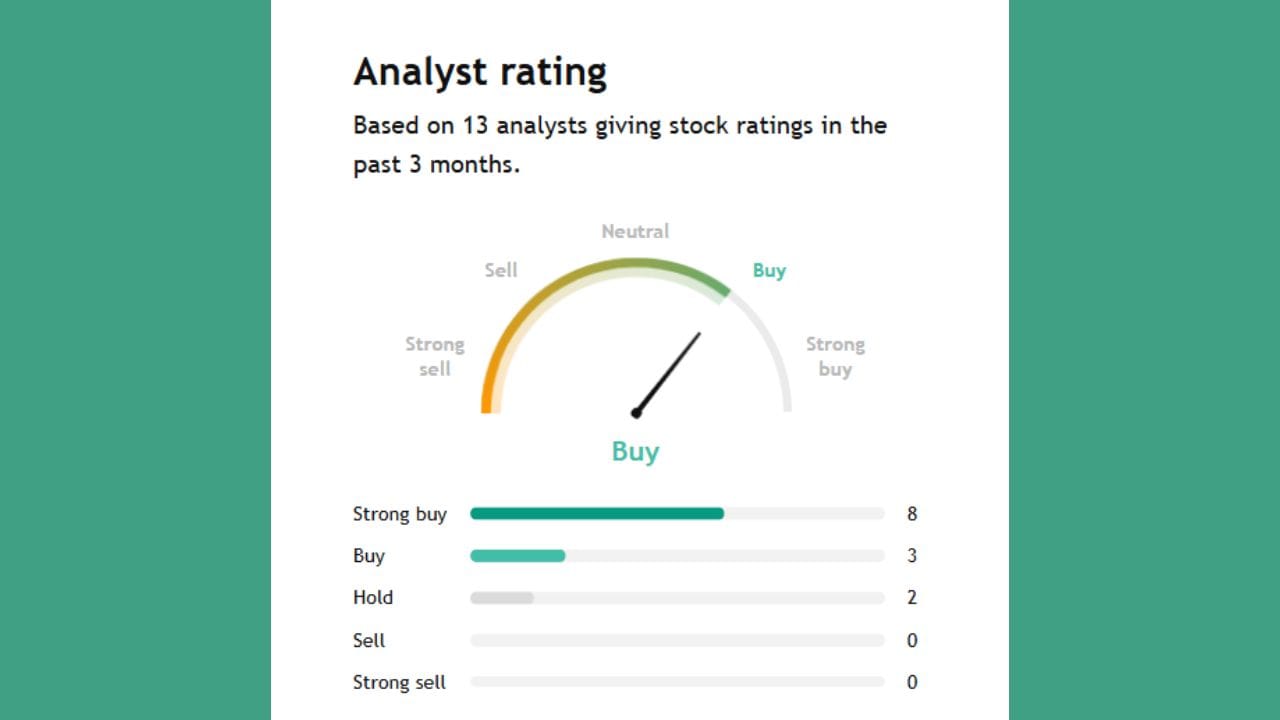Click the small Buy label on gauge arc
The width and height of the screenshot is (1280, 720).
pos(769,270)
